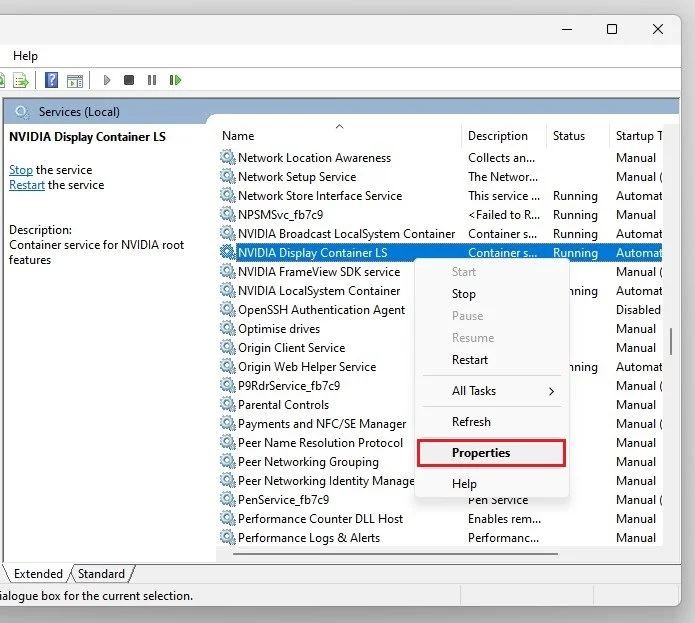Click the Stop the service link
This screenshot has width=695, height=623.
[21, 170]
